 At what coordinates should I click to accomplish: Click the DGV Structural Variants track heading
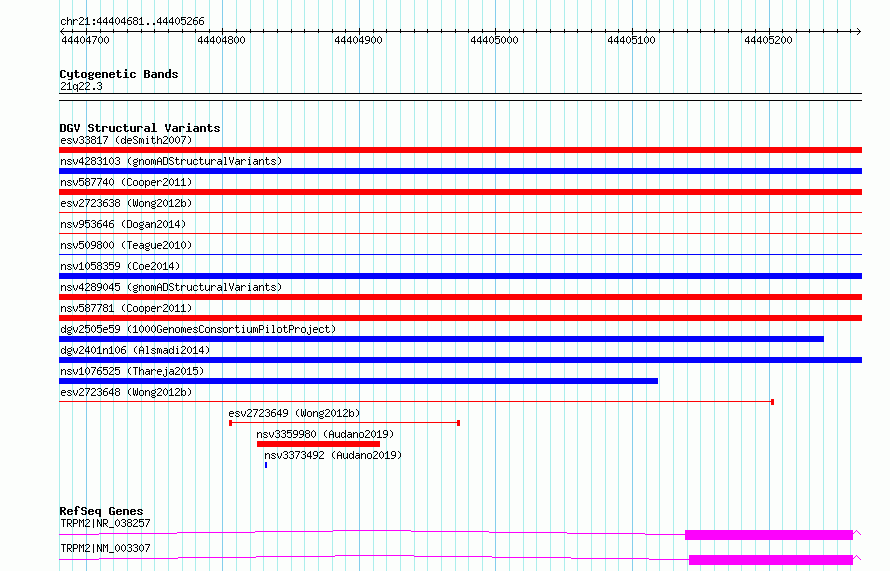tap(140, 128)
